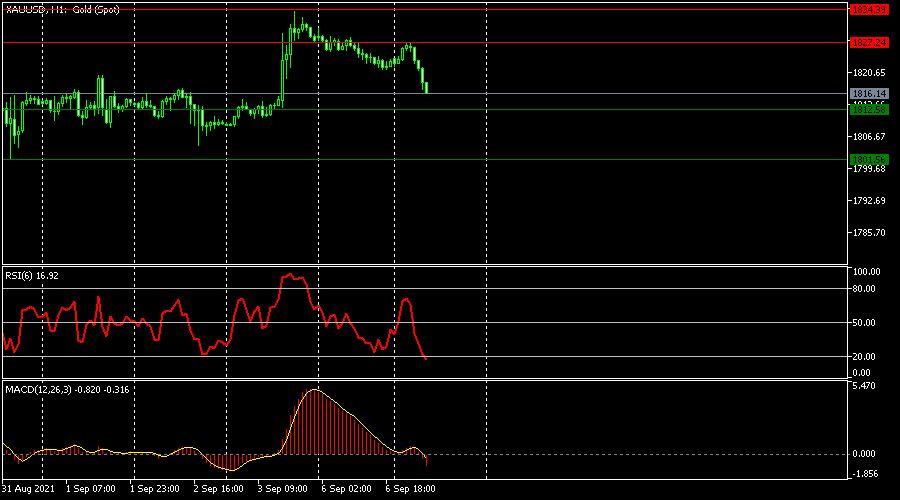Click the XAUUSD, H1: Gold (Spot) chart title
This screenshot has width=900, height=500.
coord(63,10)
